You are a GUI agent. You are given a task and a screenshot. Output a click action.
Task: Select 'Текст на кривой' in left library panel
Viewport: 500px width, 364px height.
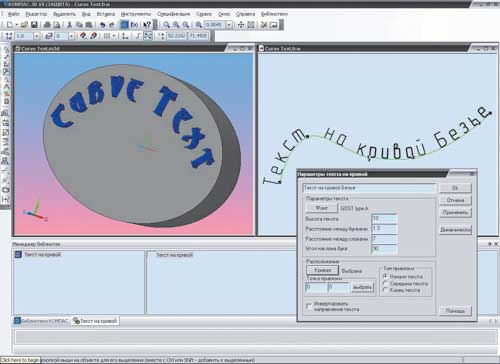click(x=42, y=255)
